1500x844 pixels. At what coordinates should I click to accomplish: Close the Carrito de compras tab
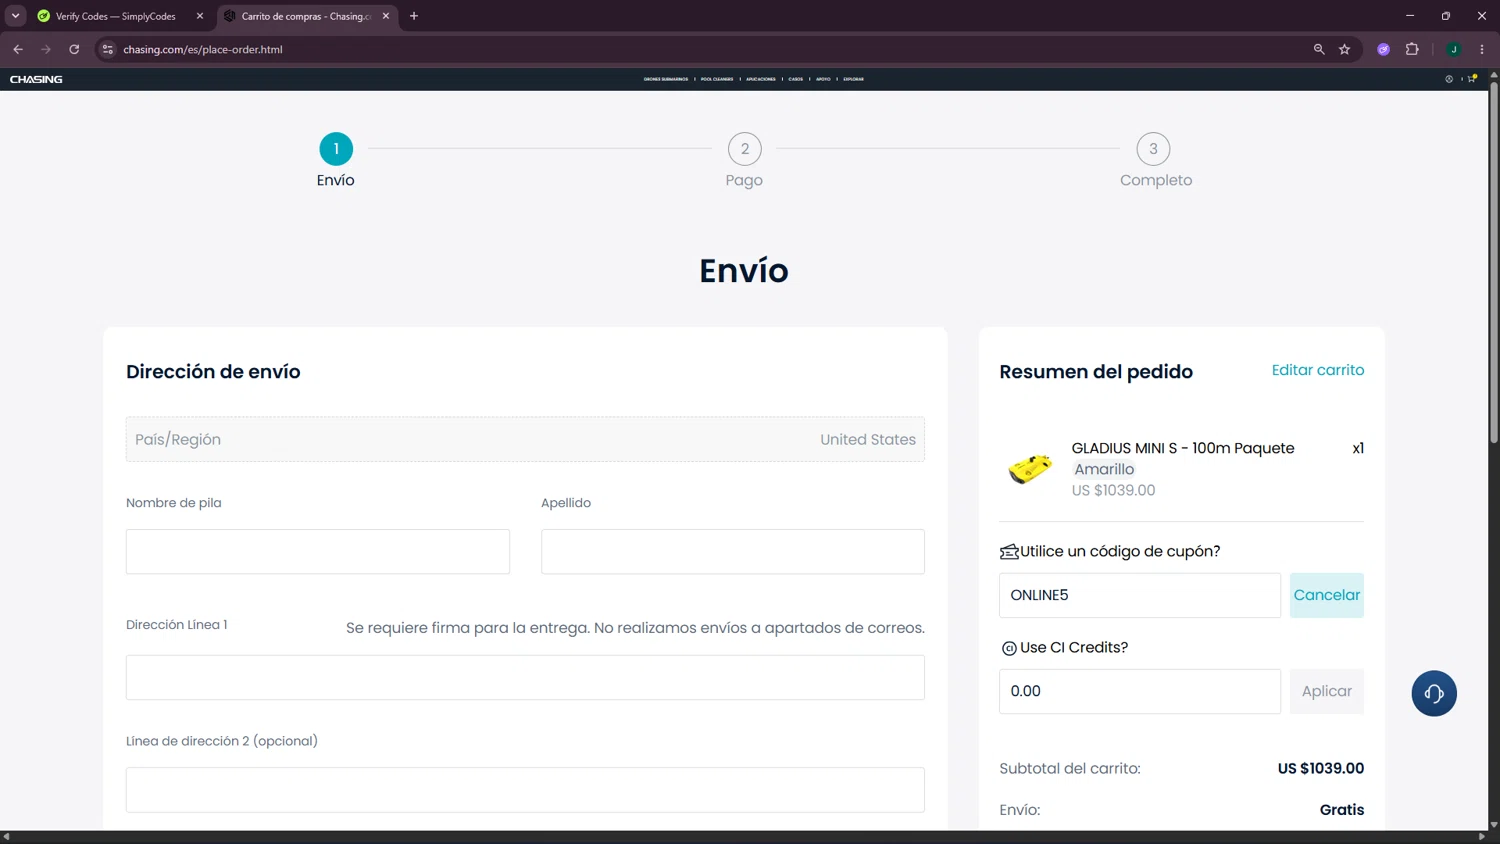click(x=386, y=16)
